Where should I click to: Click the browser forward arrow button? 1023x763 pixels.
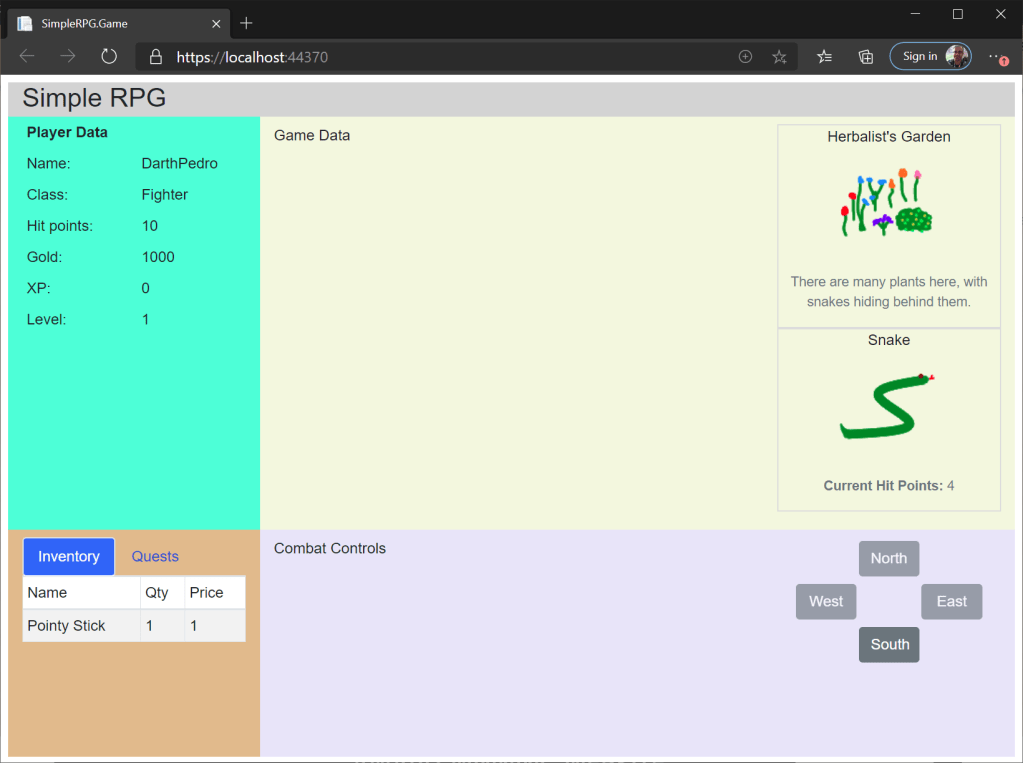(x=68, y=57)
